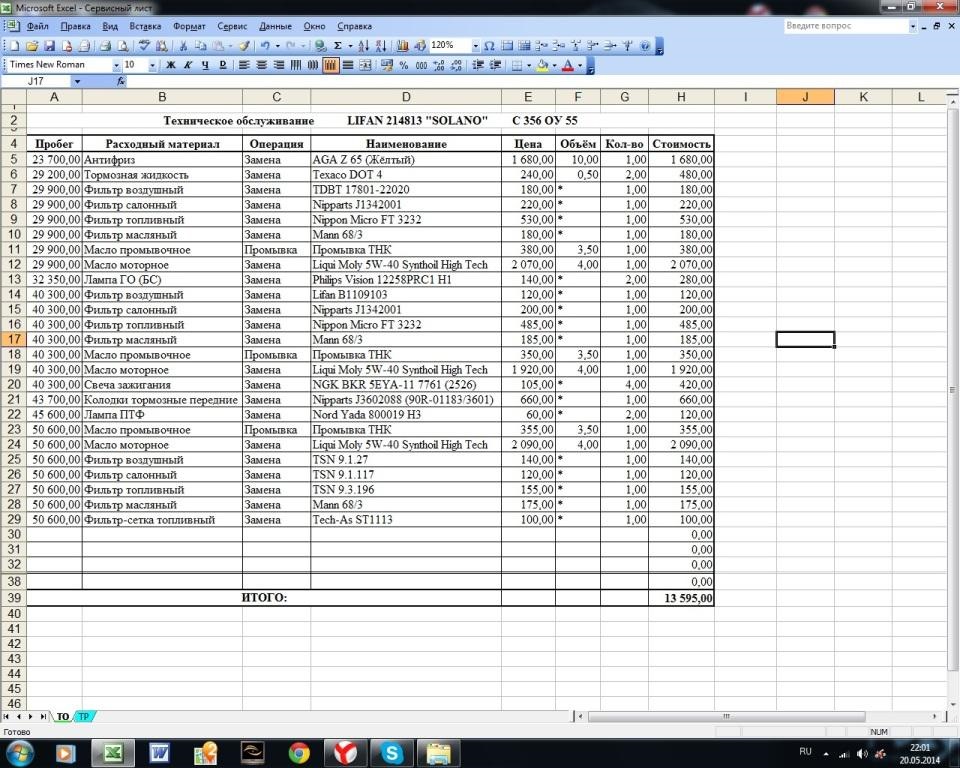The height and width of the screenshot is (768, 960).
Task: Click the font color red A swatch
Action: pyautogui.click(x=568, y=66)
